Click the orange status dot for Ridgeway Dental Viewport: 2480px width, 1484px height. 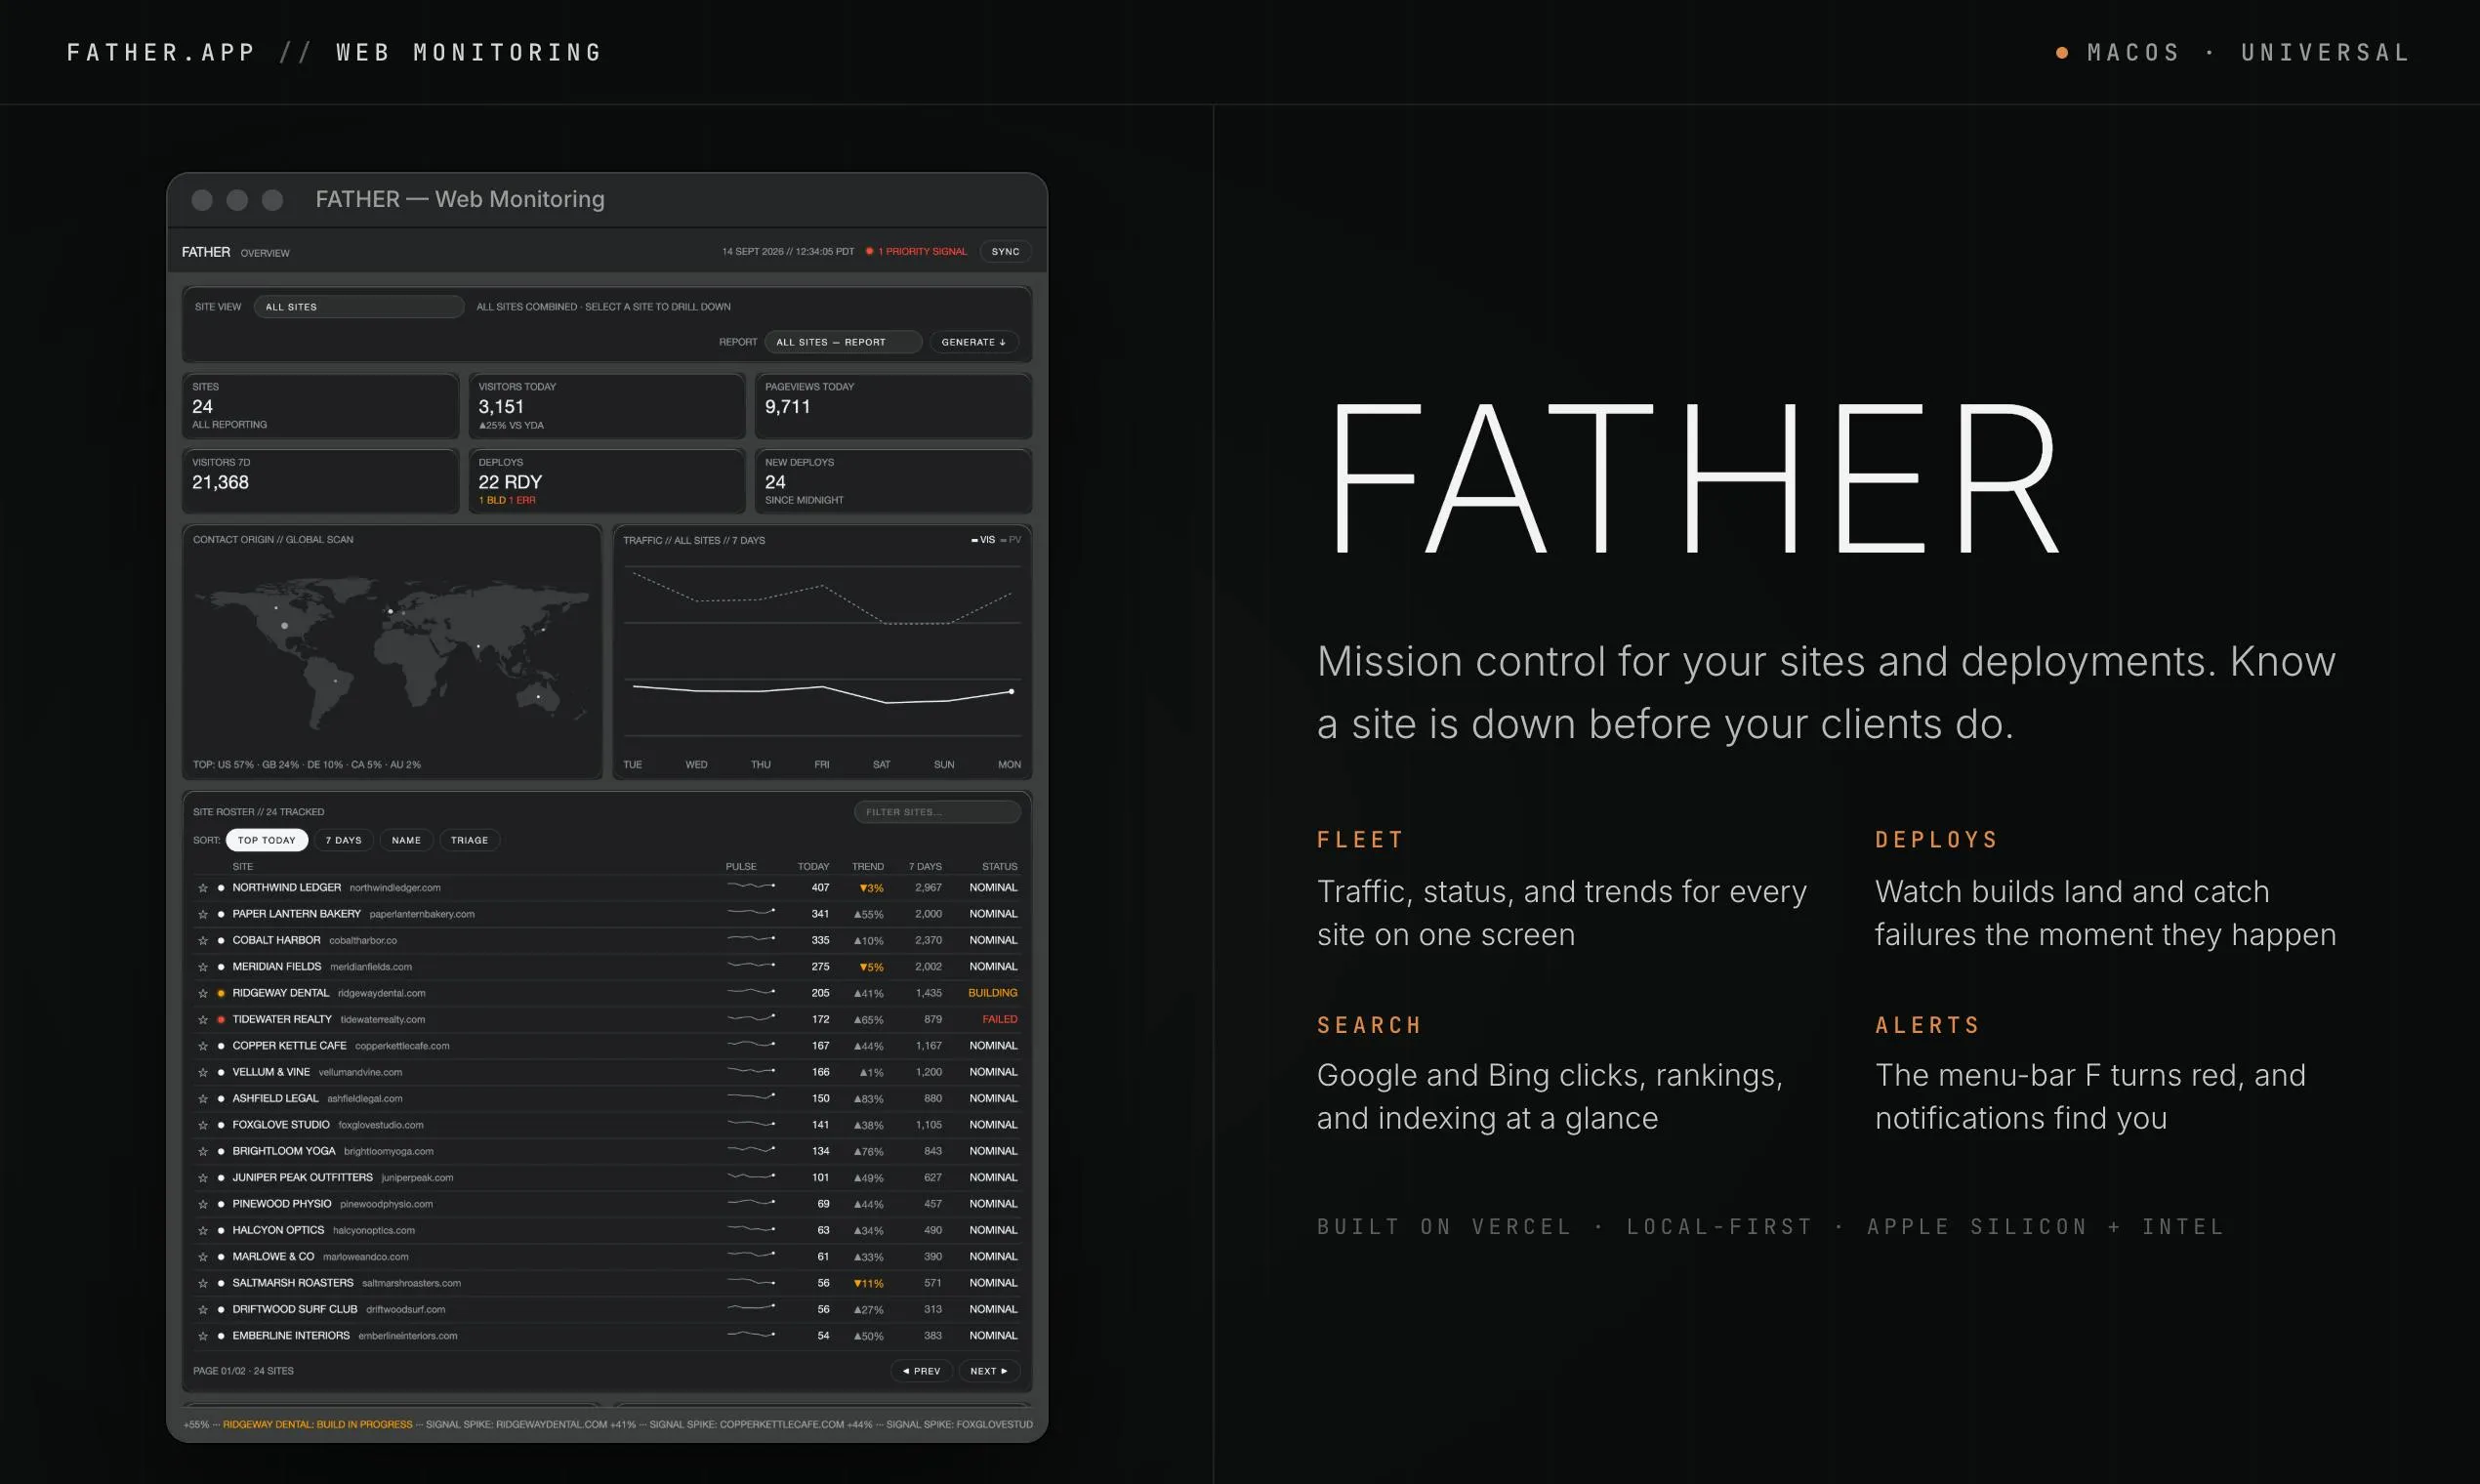click(221, 993)
